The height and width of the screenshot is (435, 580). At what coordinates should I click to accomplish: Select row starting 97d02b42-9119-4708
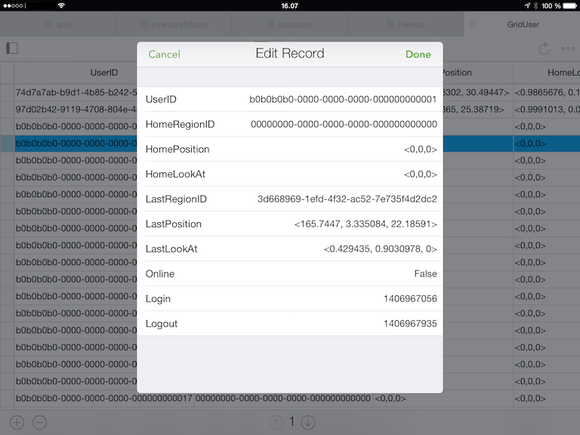coord(76,109)
